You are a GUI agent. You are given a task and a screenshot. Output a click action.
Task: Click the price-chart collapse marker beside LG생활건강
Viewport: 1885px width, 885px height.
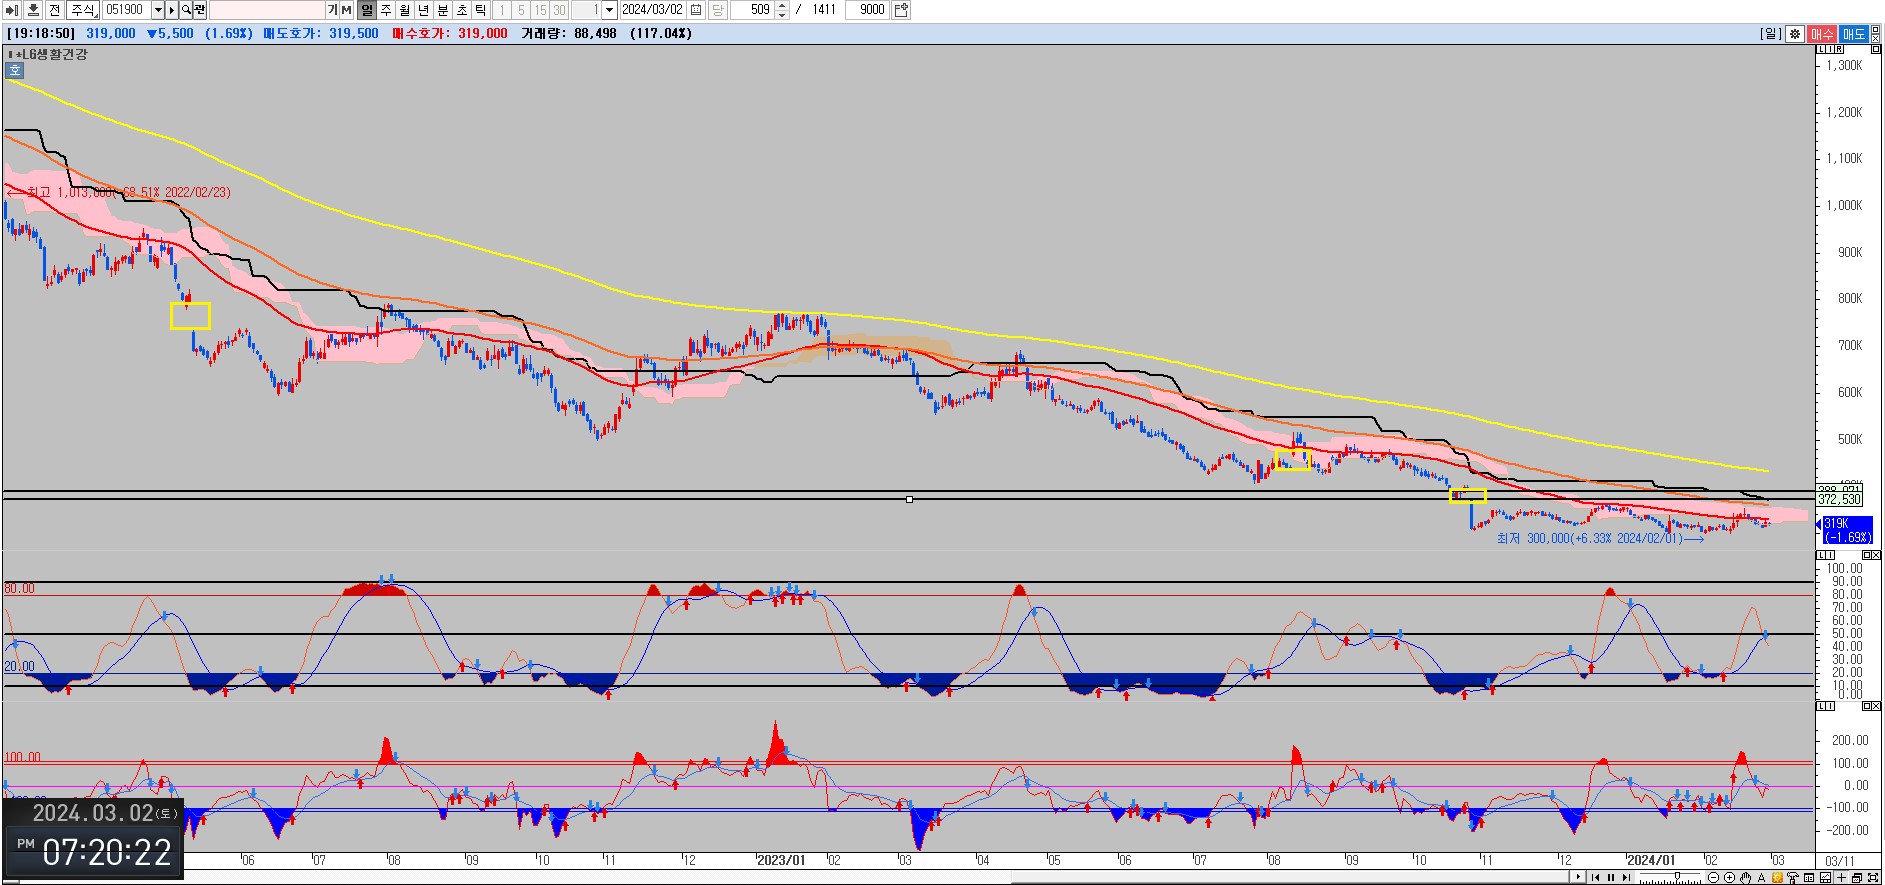pos(12,54)
